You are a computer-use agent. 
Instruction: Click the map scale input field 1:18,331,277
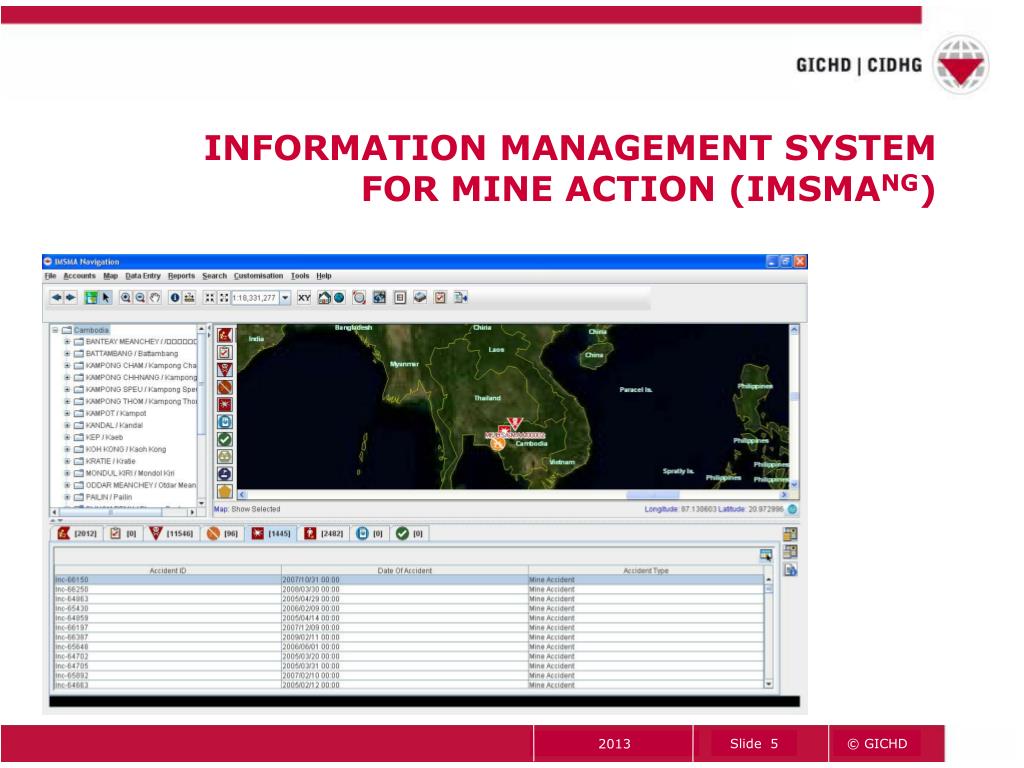(256, 298)
